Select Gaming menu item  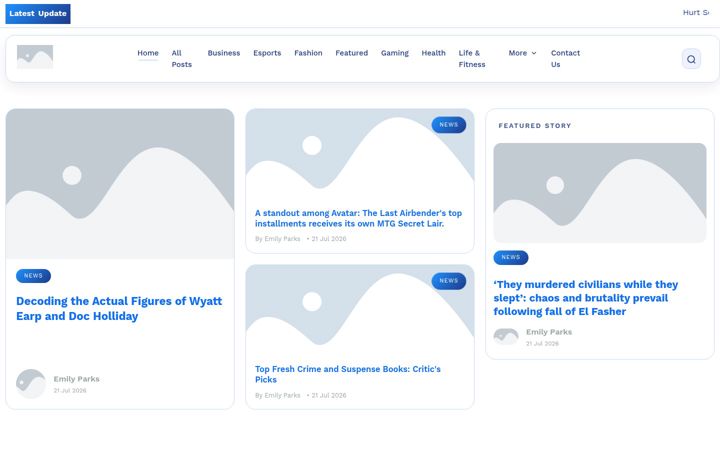tap(395, 53)
